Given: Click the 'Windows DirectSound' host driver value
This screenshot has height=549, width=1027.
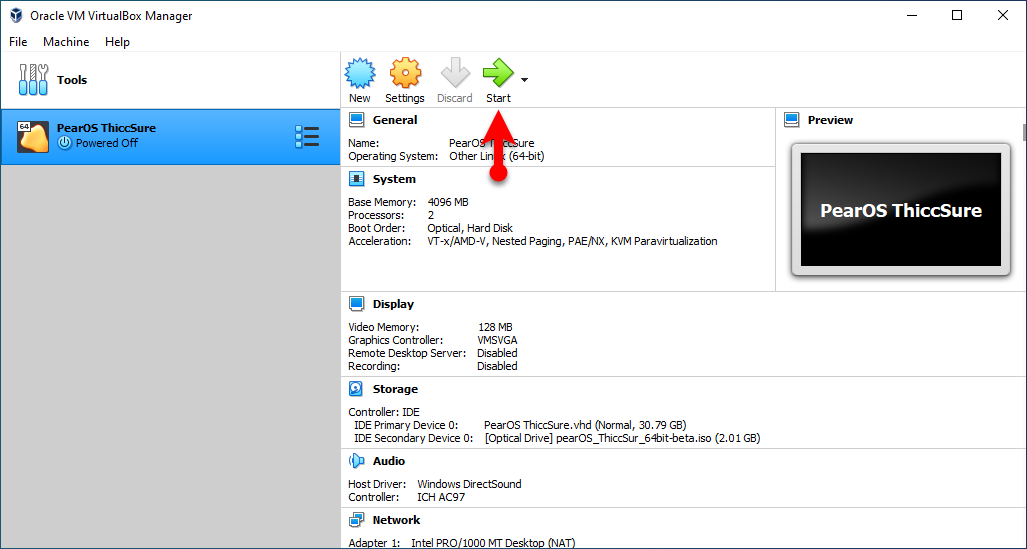Looking at the screenshot, I should point(469,484).
